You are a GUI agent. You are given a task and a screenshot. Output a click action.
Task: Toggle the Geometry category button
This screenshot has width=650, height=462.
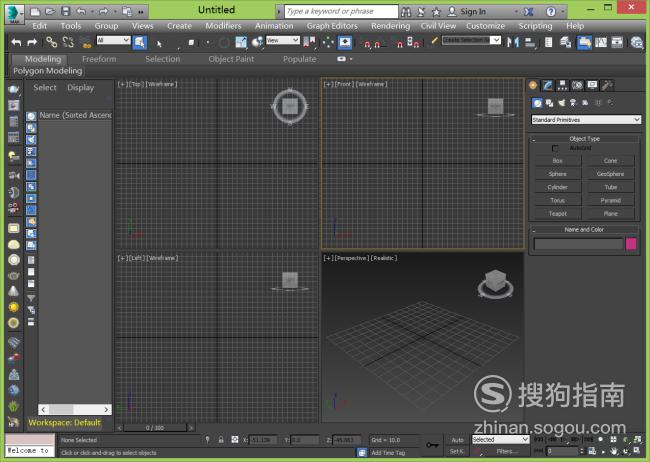pos(537,103)
